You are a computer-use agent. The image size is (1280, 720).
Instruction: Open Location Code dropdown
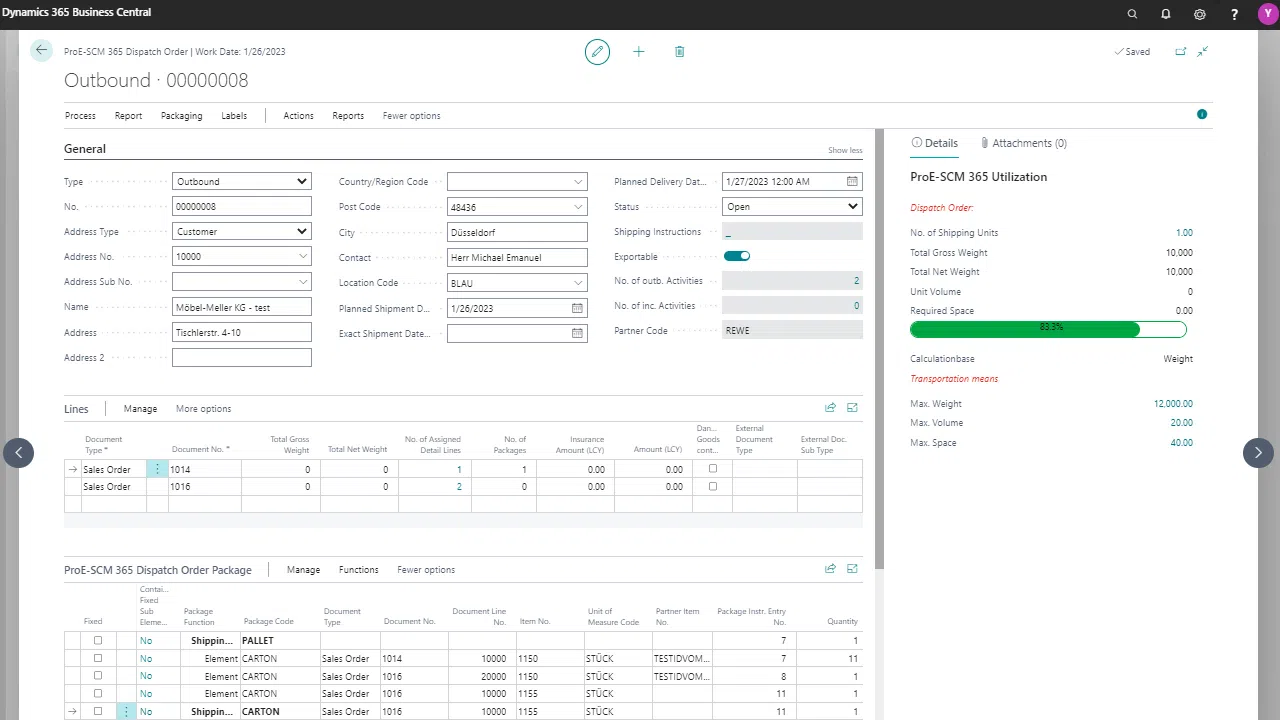point(578,283)
